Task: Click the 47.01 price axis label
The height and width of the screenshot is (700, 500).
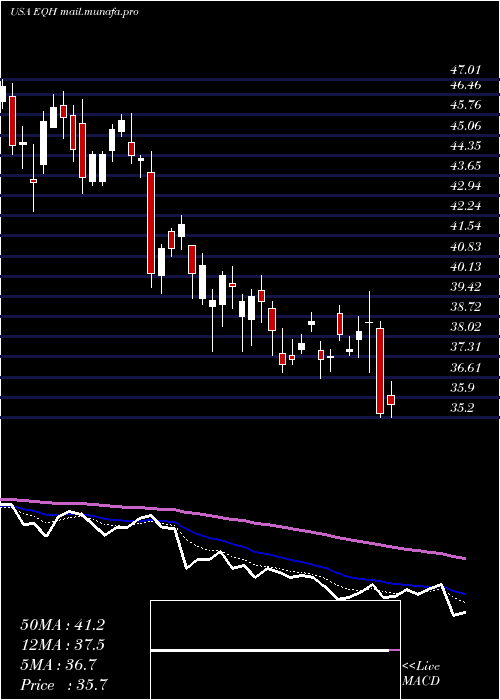Action: [x=465, y=70]
